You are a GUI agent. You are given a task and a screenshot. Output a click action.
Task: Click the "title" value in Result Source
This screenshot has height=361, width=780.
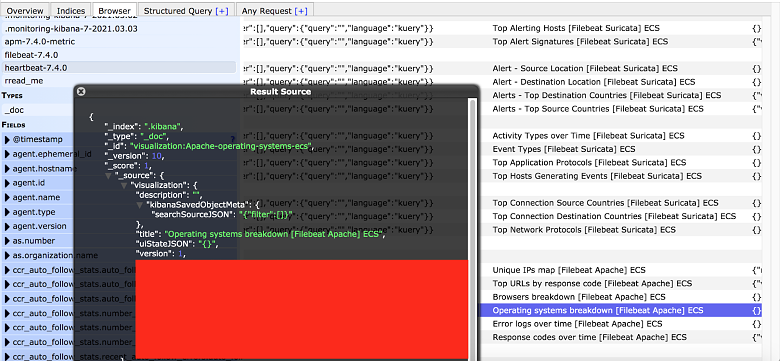(275, 235)
